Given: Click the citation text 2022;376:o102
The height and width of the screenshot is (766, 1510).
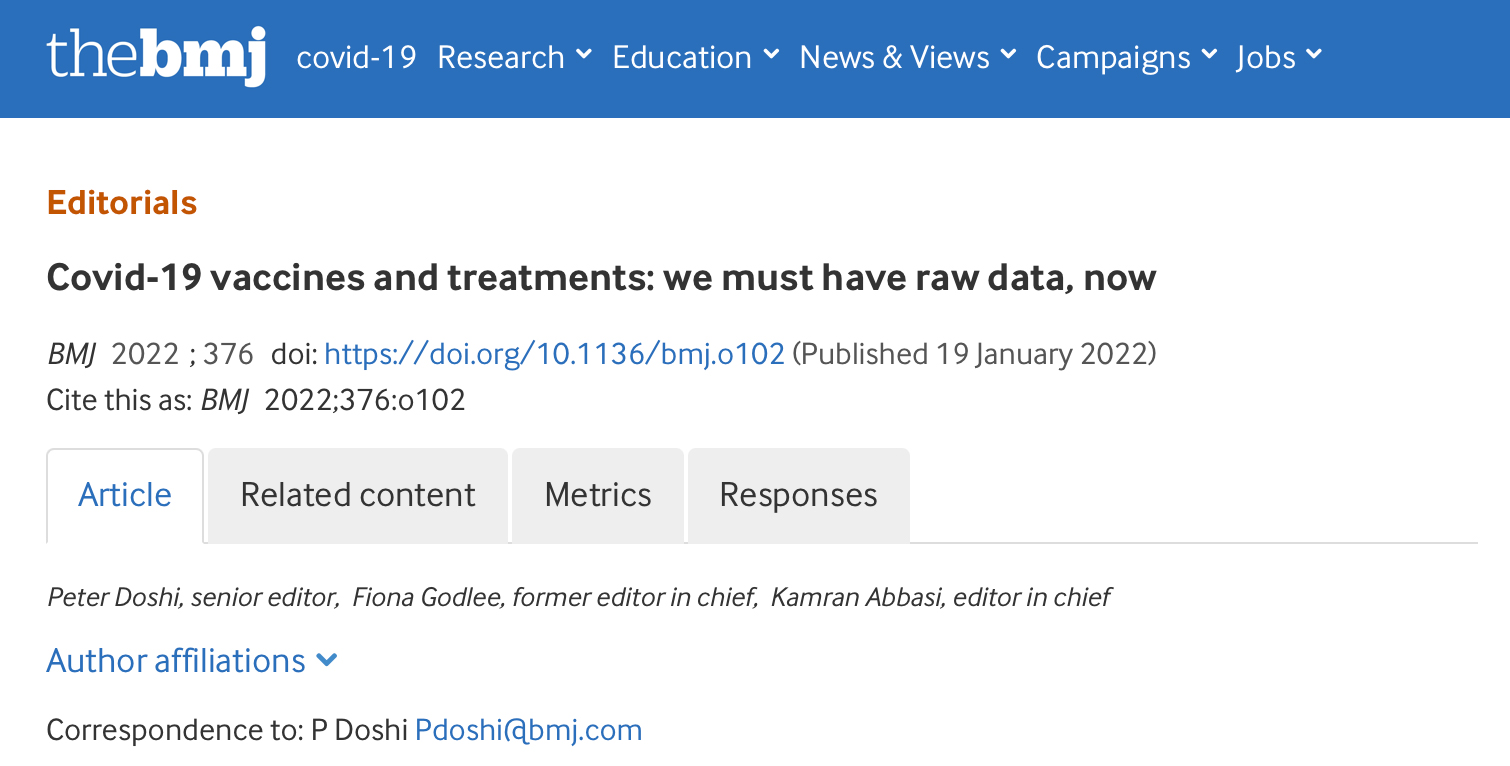Looking at the screenshot, I should [365, 401].
